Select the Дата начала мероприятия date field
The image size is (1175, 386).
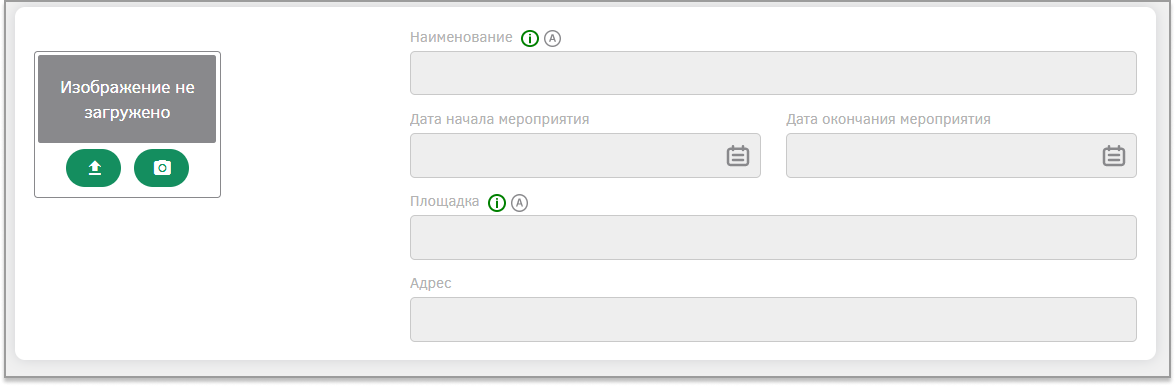(585, 156)
